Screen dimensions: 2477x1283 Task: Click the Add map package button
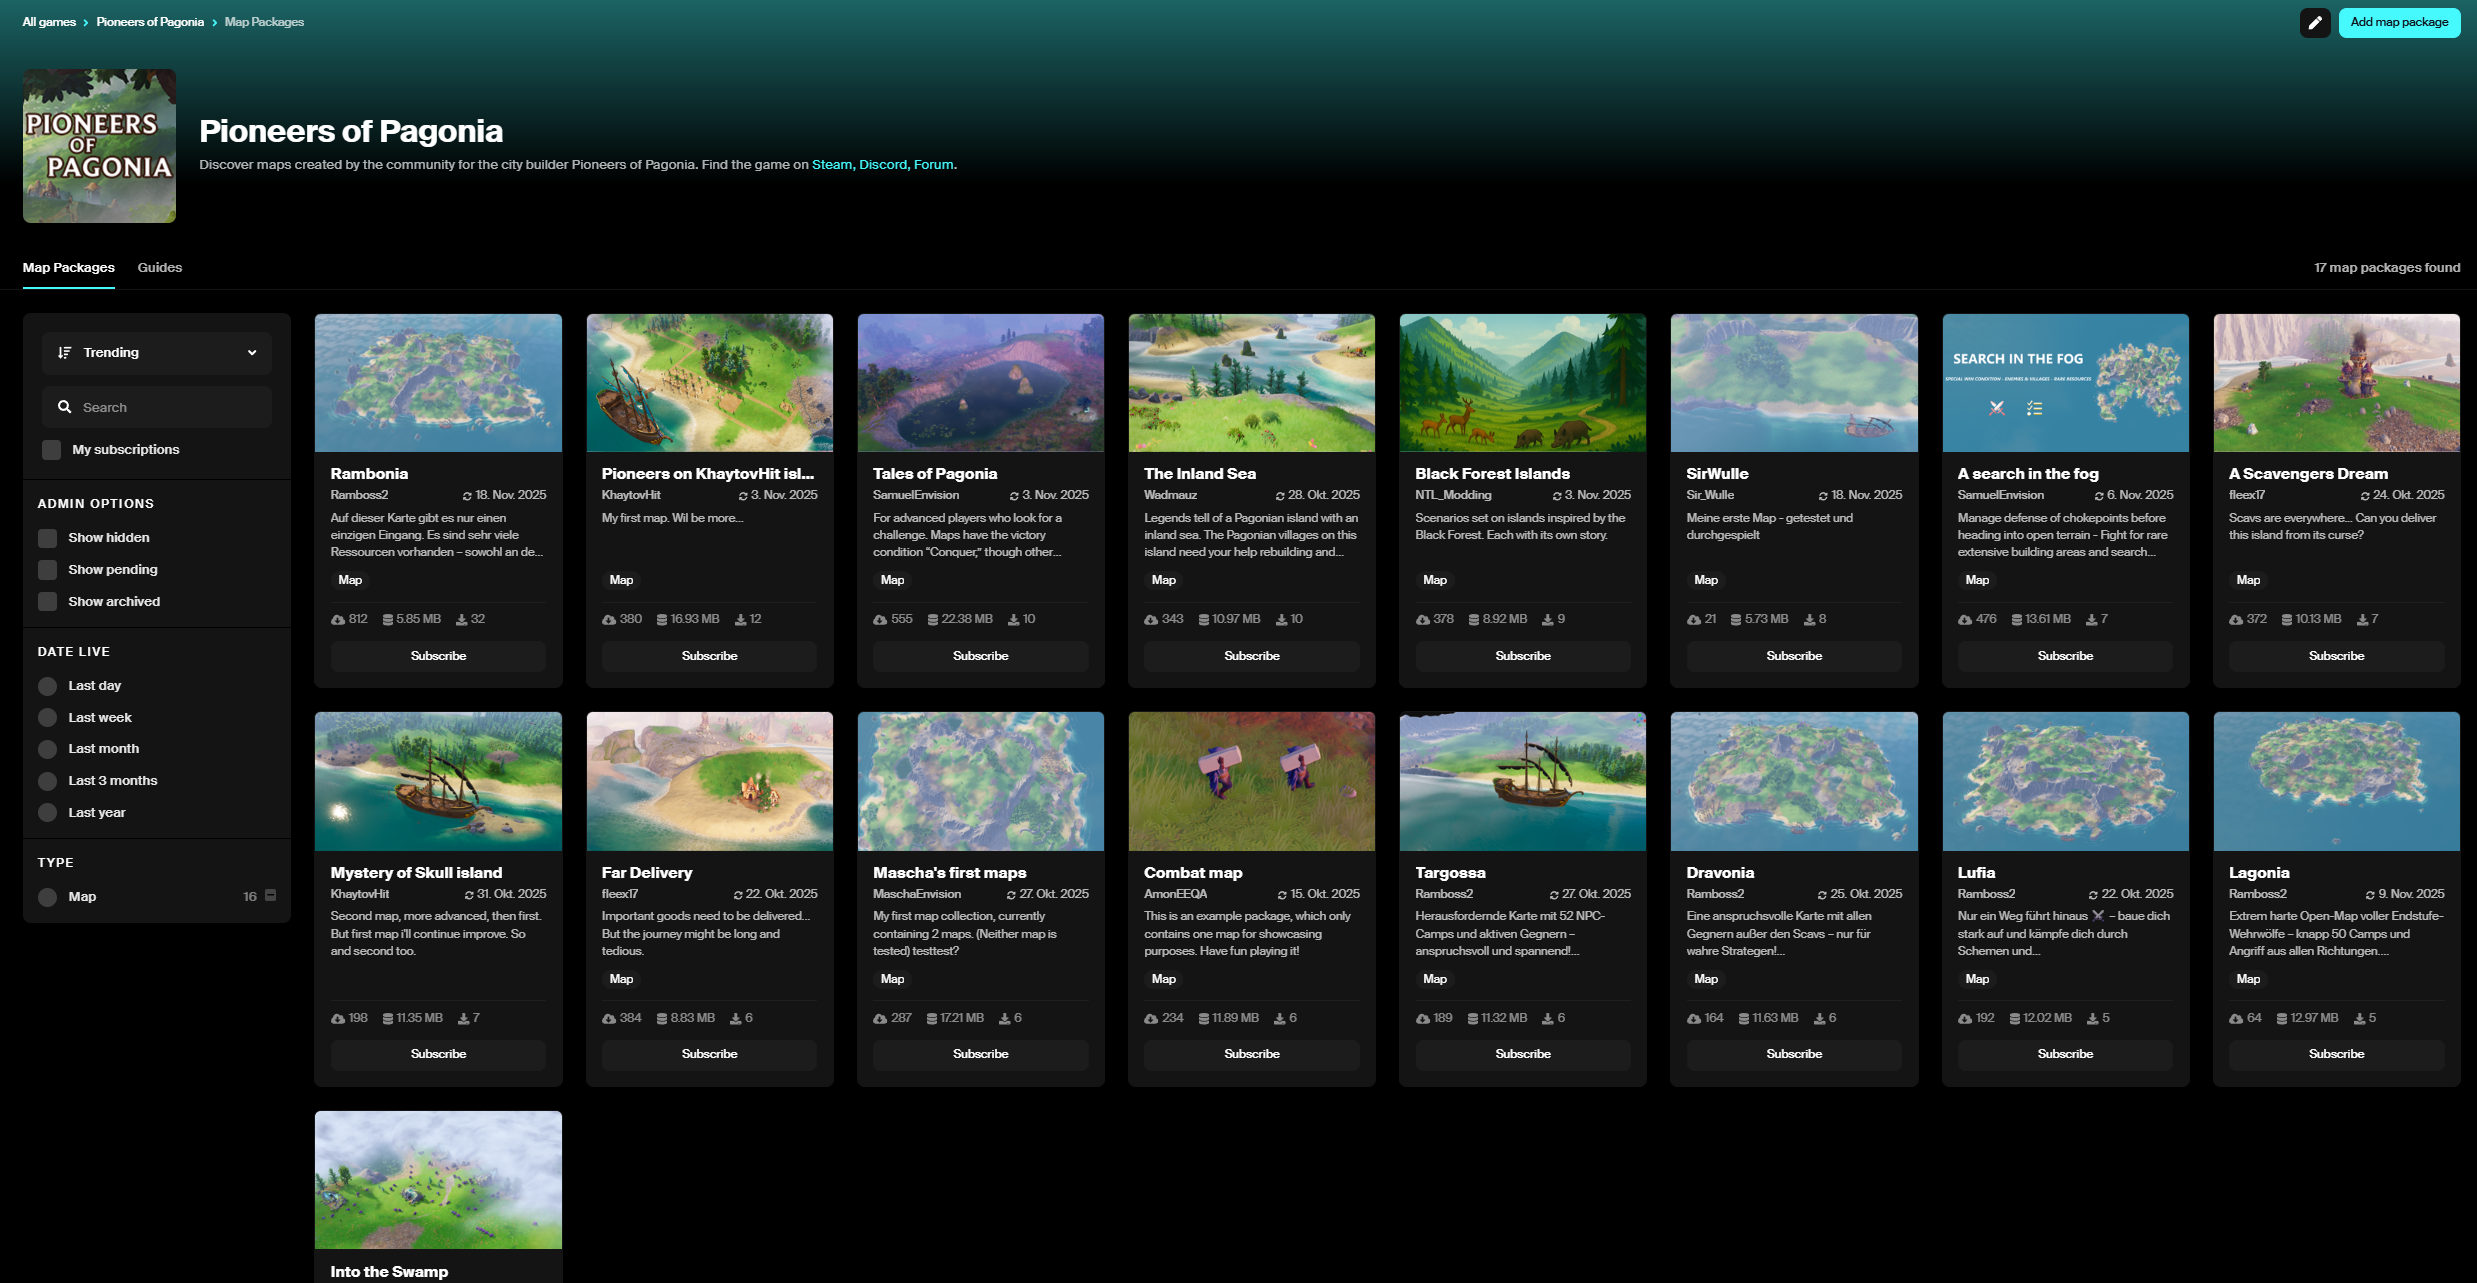coord(2398,22)
